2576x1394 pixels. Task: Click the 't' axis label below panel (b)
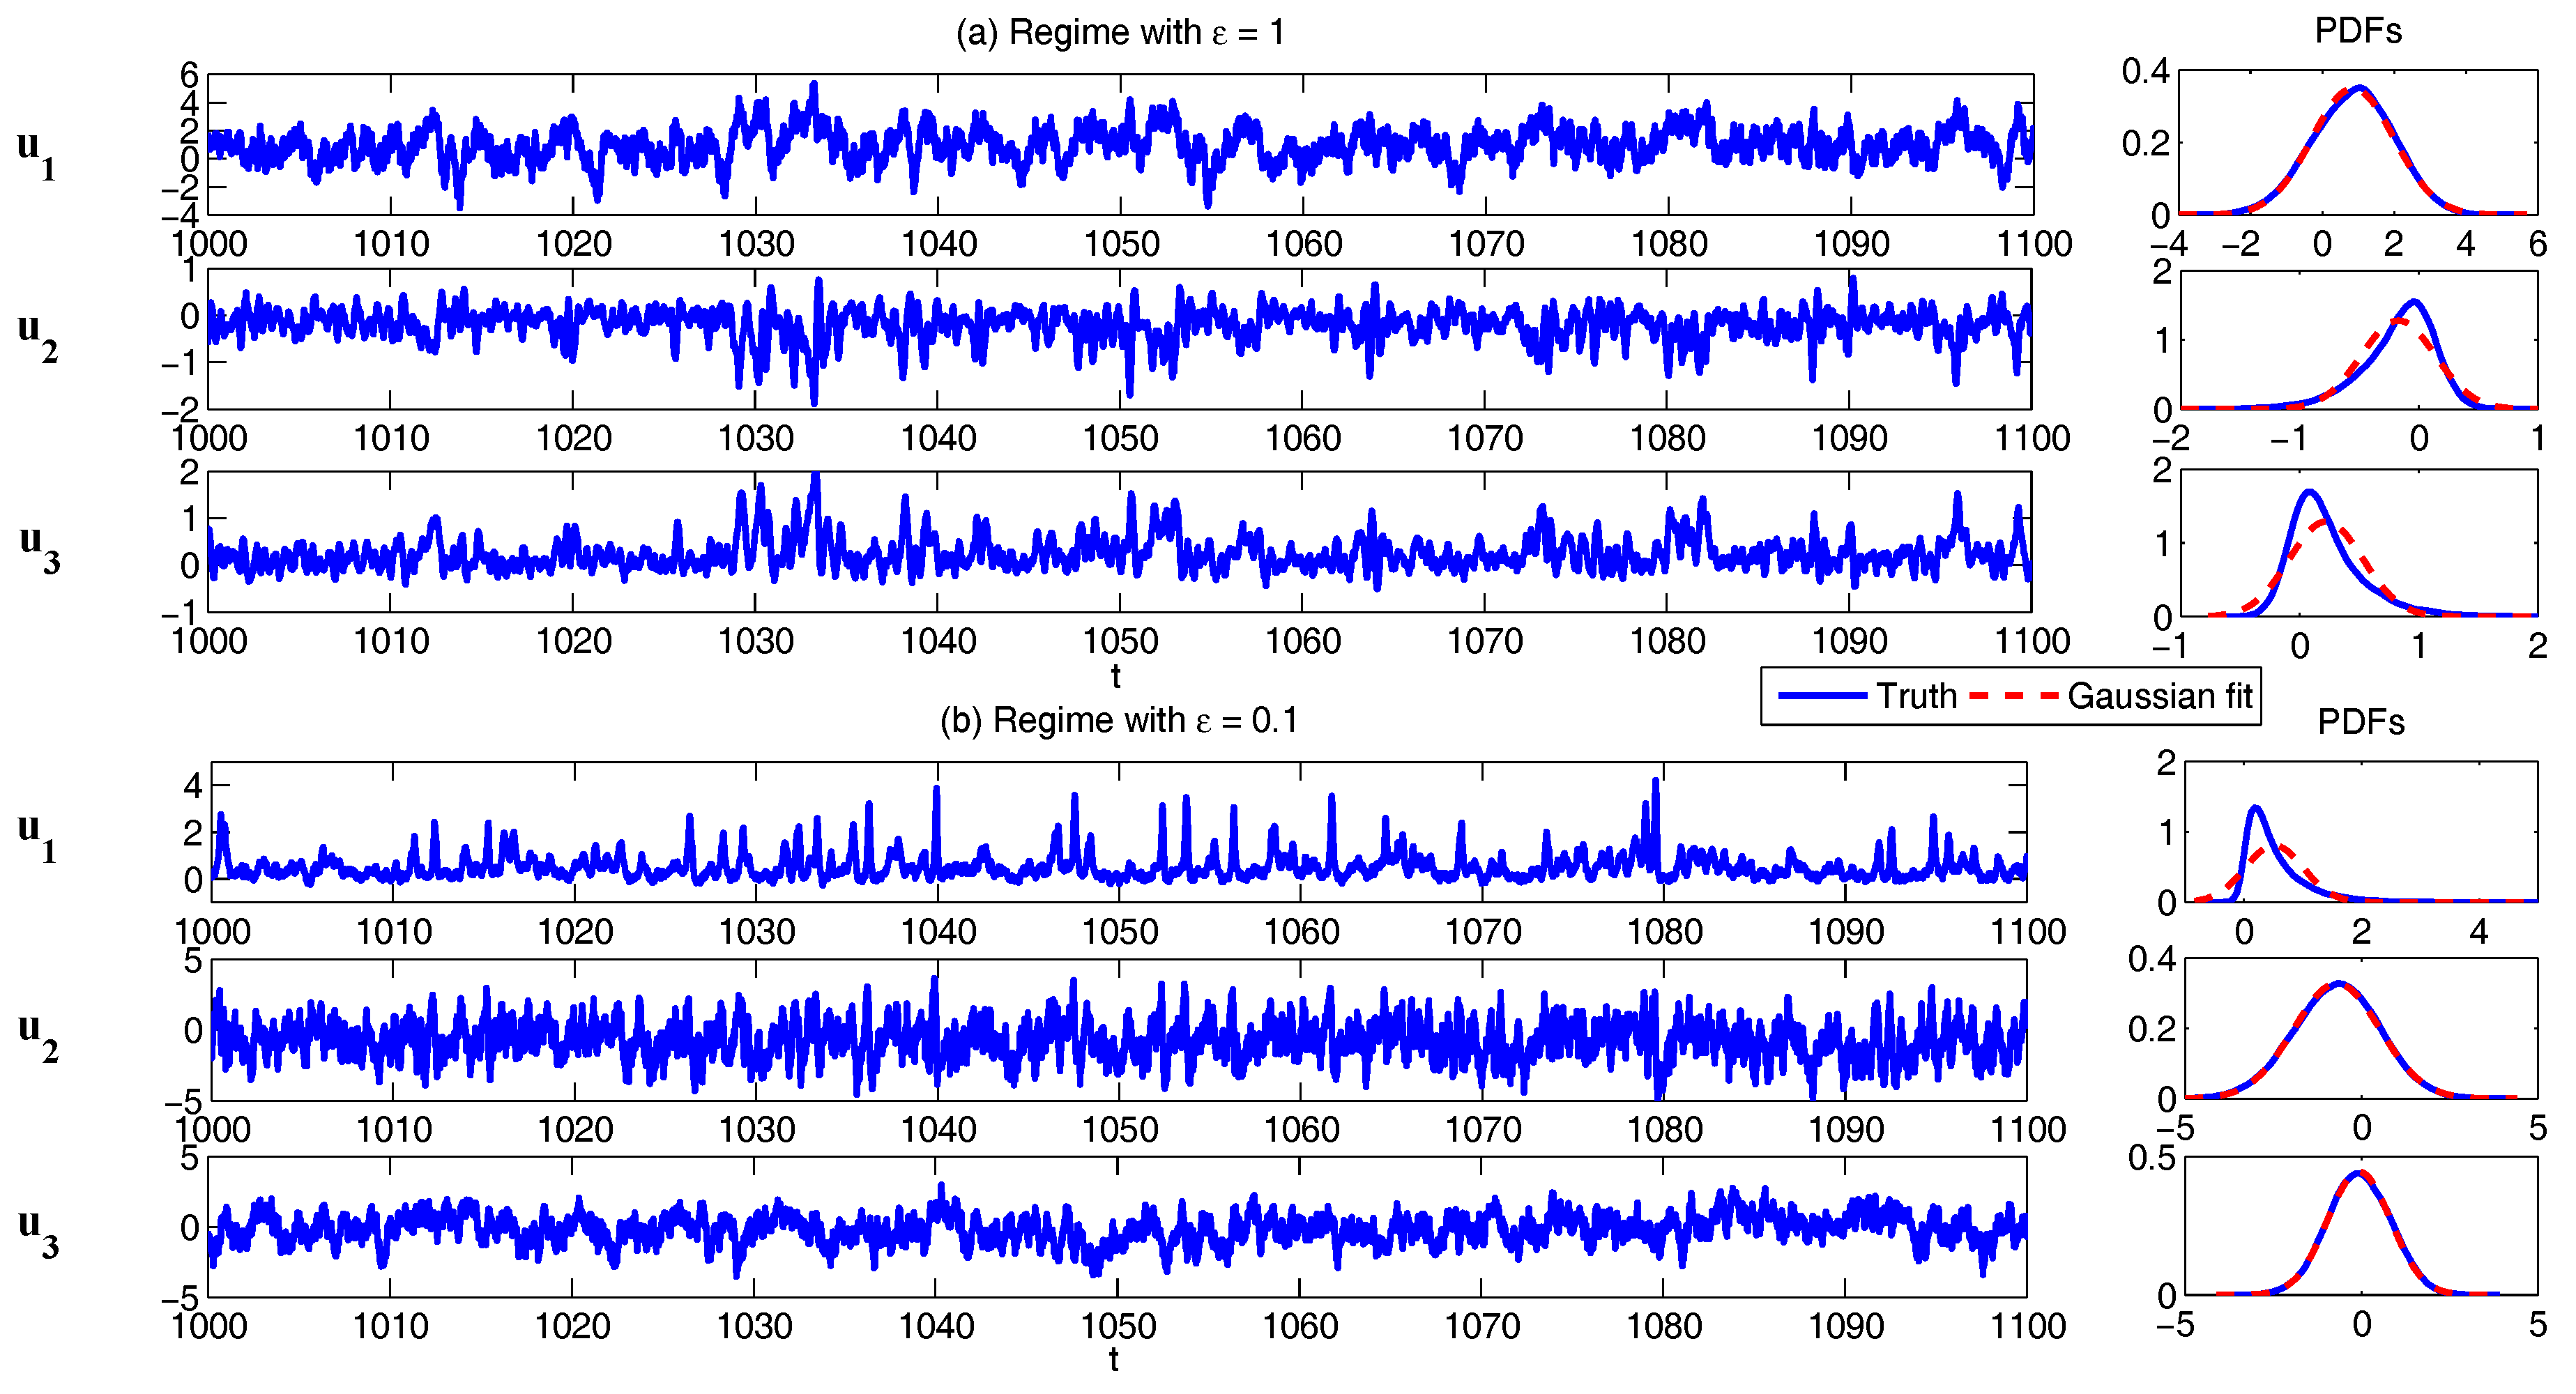point(1114,1360)
